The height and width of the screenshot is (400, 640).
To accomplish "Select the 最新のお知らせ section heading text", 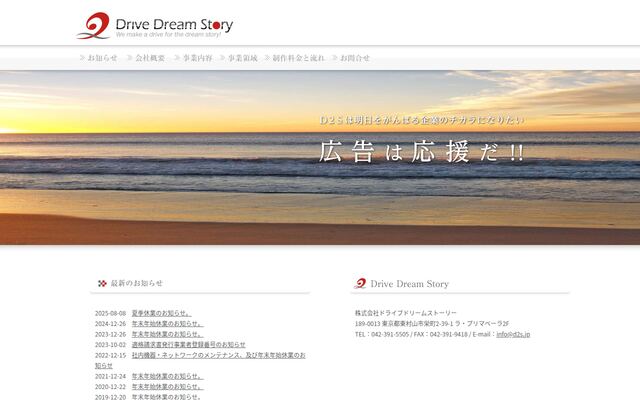I will [x=137, y=283].
